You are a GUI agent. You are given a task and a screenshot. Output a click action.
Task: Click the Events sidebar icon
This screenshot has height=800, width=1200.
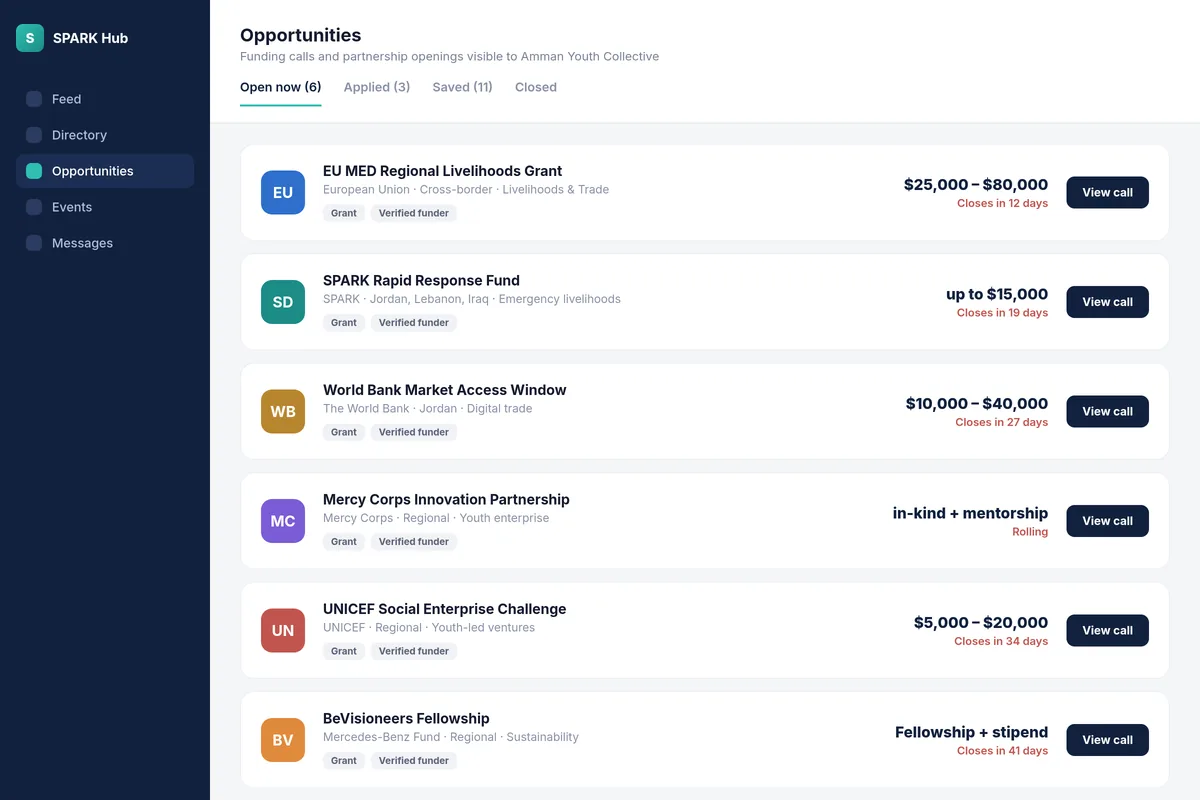coord(34,207)
